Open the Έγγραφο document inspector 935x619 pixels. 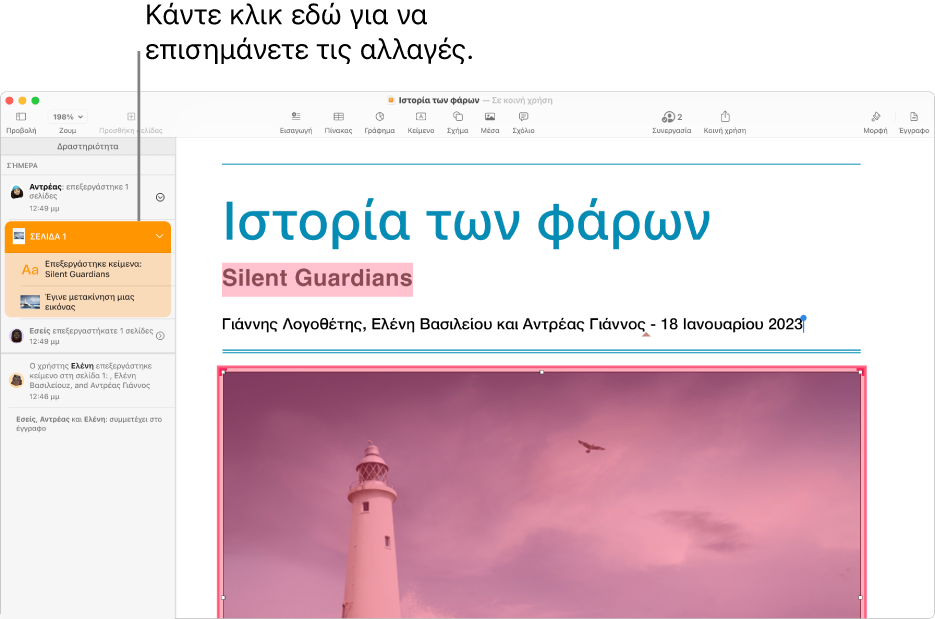(x=914, y=117)
